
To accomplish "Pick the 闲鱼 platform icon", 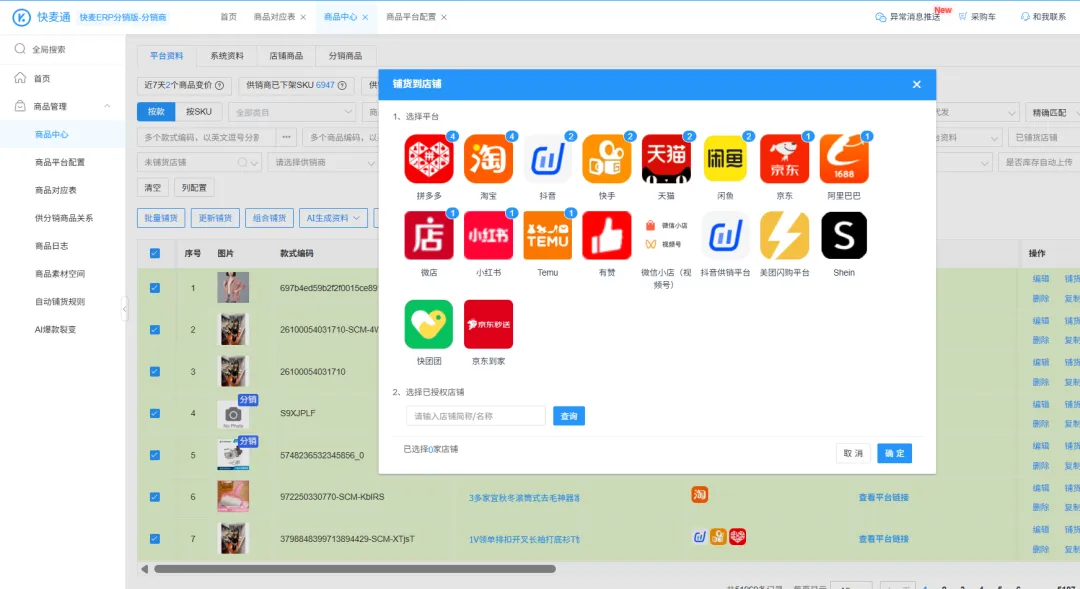I will 725,159.
